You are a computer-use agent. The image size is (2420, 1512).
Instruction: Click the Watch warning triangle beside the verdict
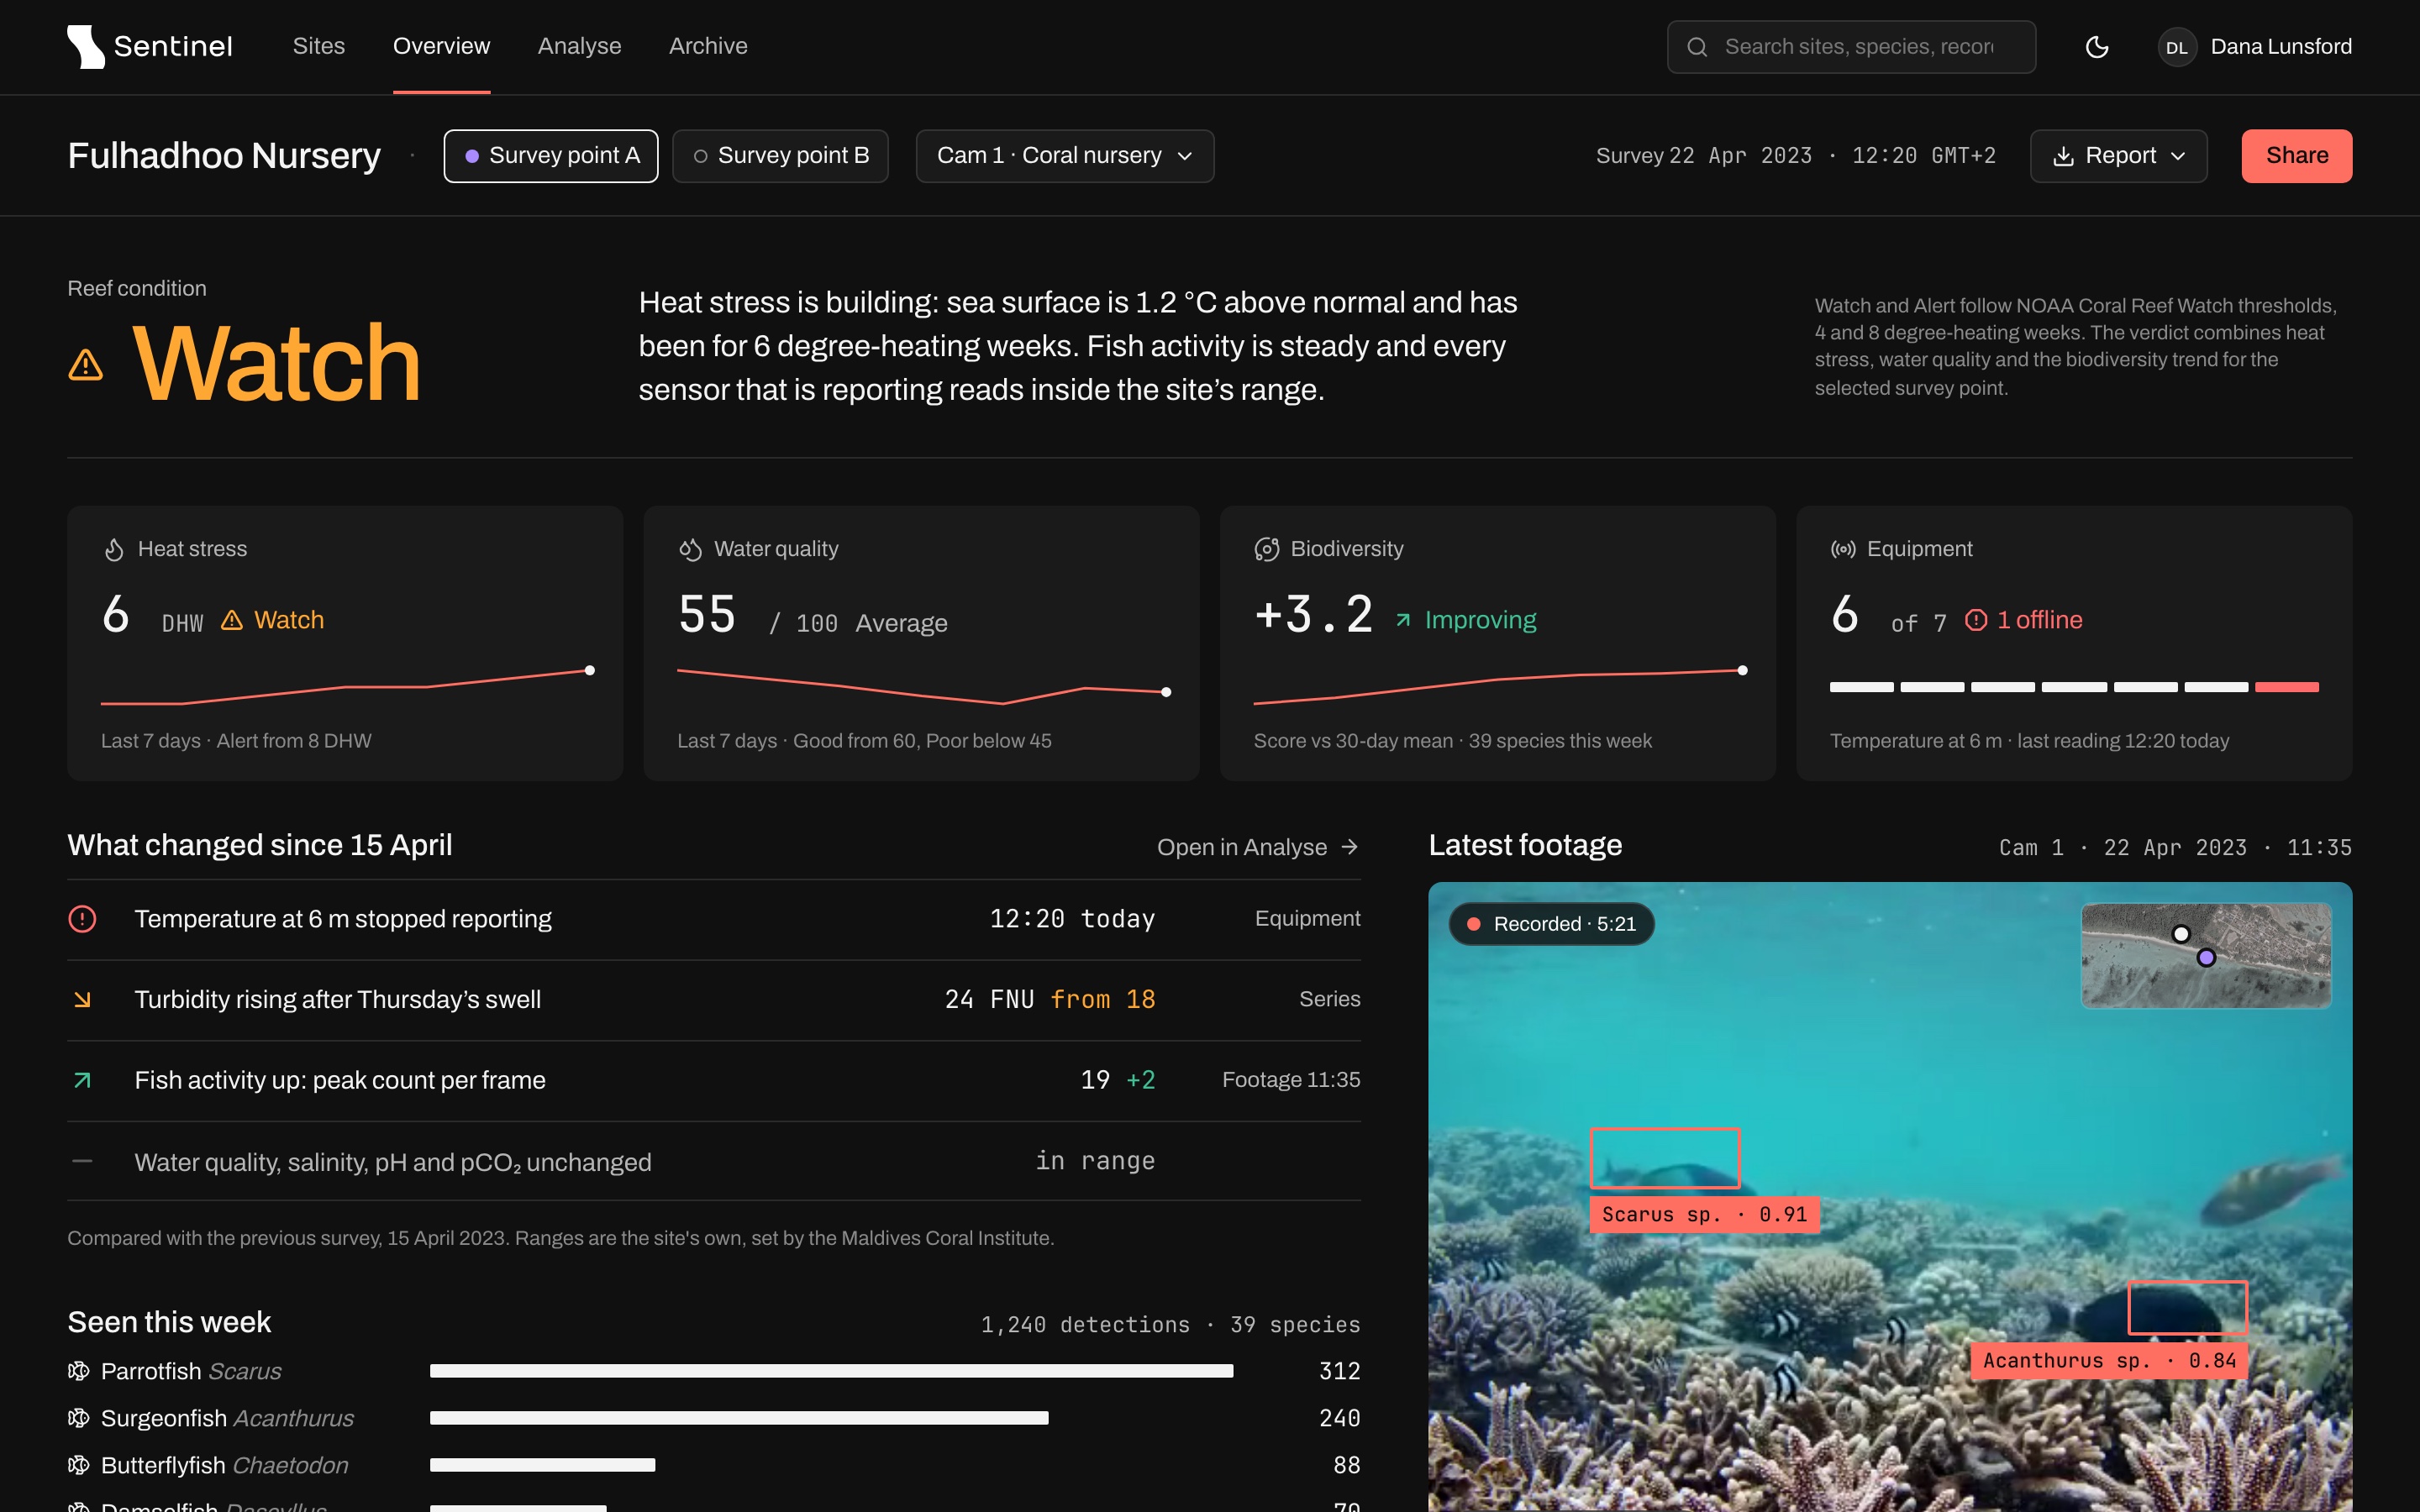[x=86, y=365]
